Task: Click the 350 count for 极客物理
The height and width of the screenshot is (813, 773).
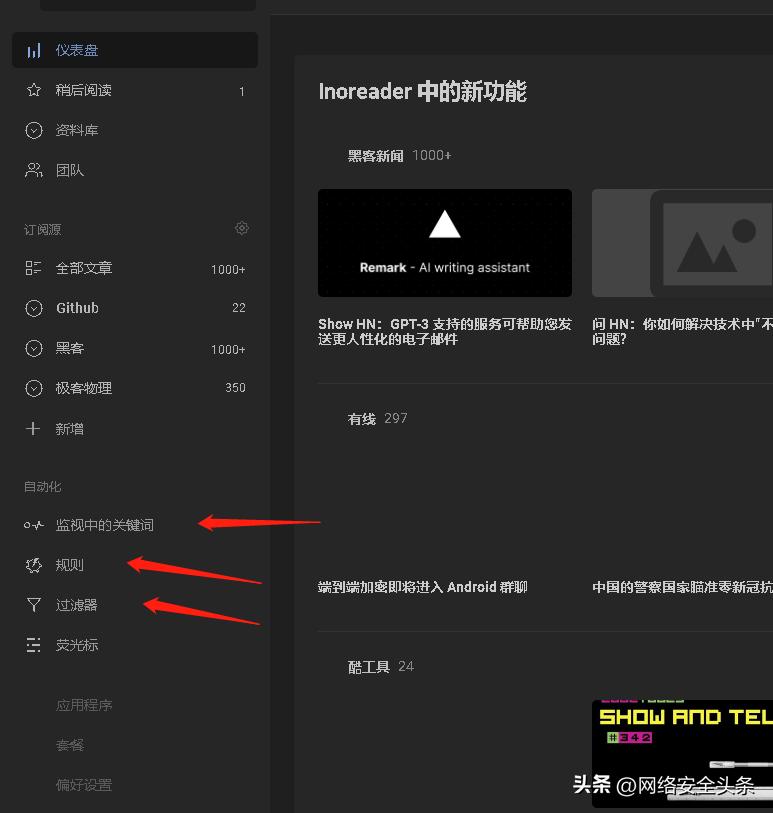Action: (235, 388)
